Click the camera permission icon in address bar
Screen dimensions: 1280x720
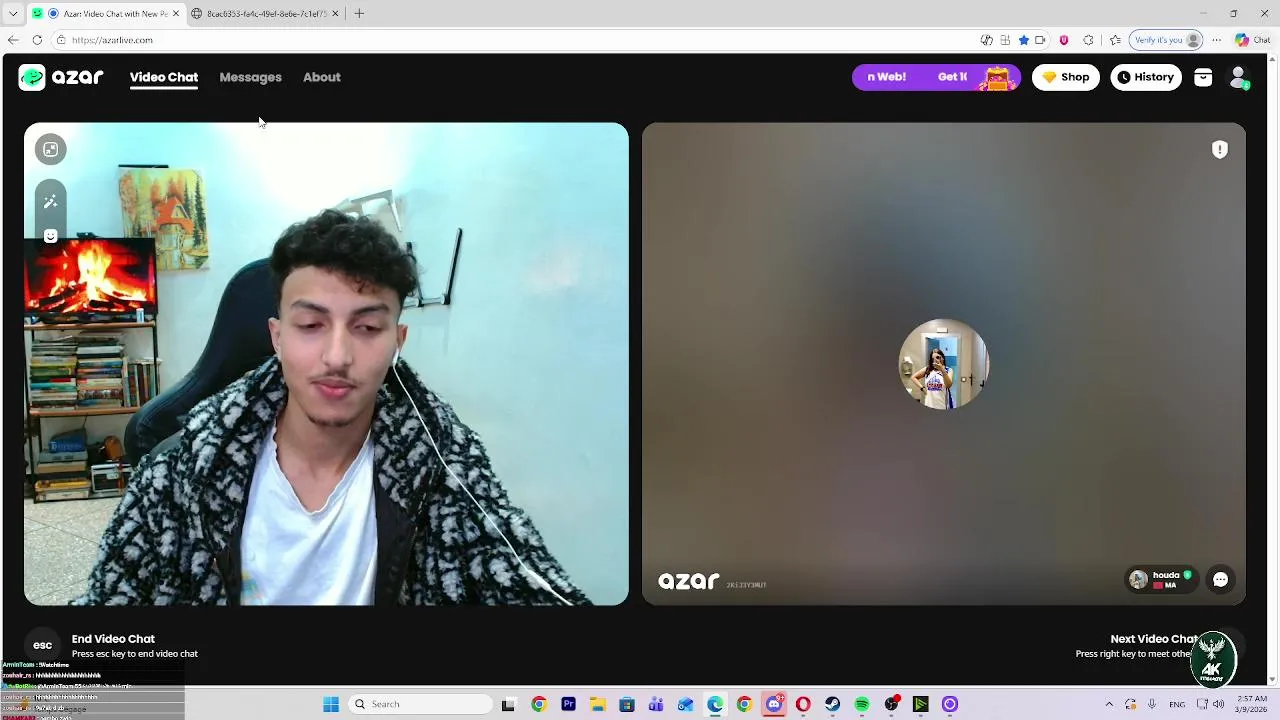click(1040, 40)
